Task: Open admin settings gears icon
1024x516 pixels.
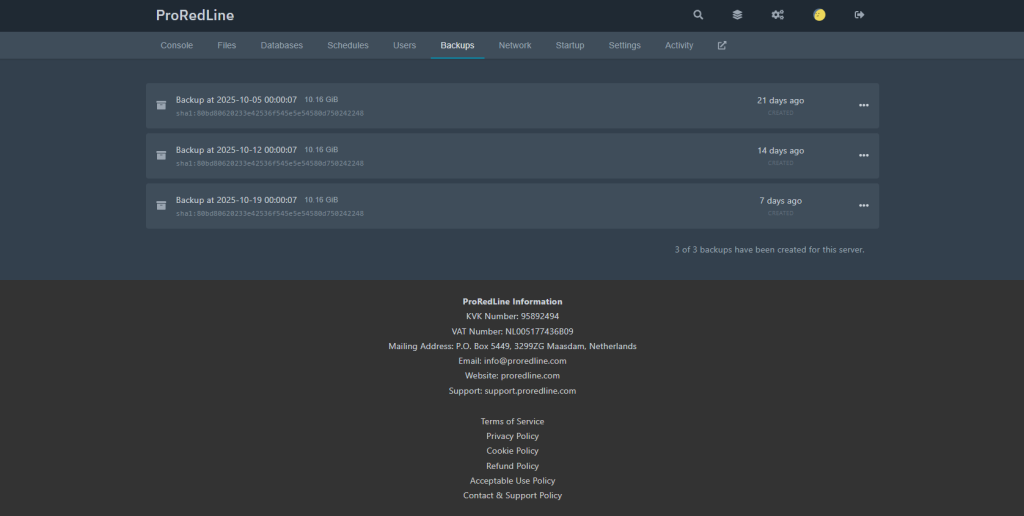Action: pyautogui.click(x=777, y=15)
